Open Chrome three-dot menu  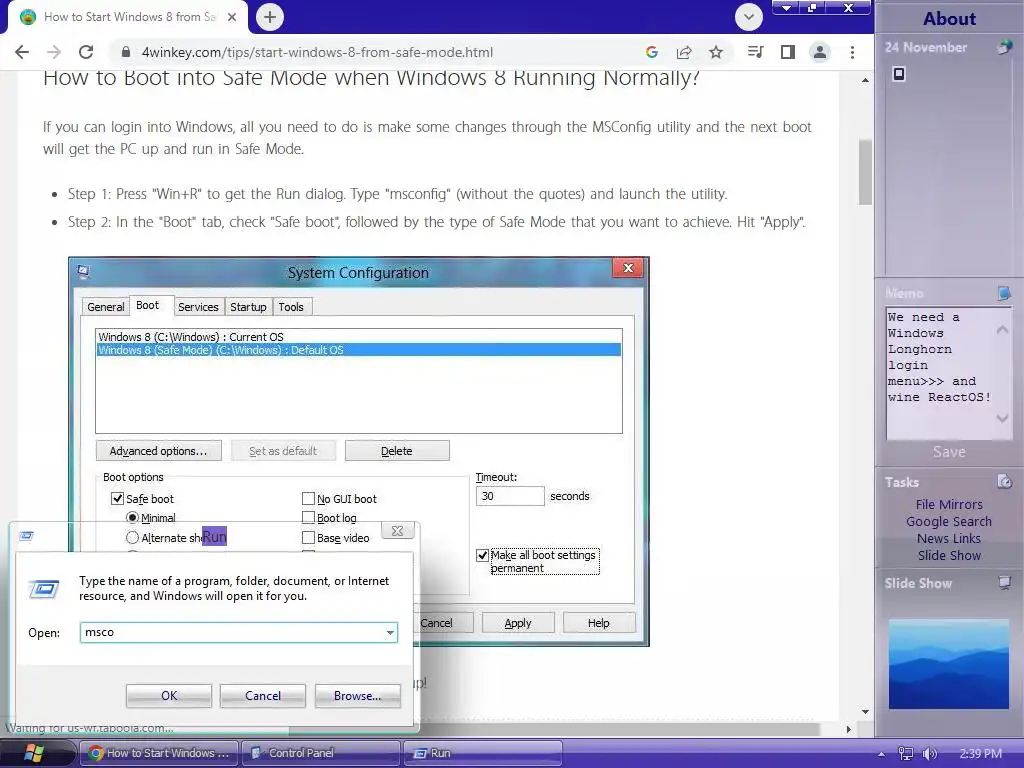tap(852, 52)
